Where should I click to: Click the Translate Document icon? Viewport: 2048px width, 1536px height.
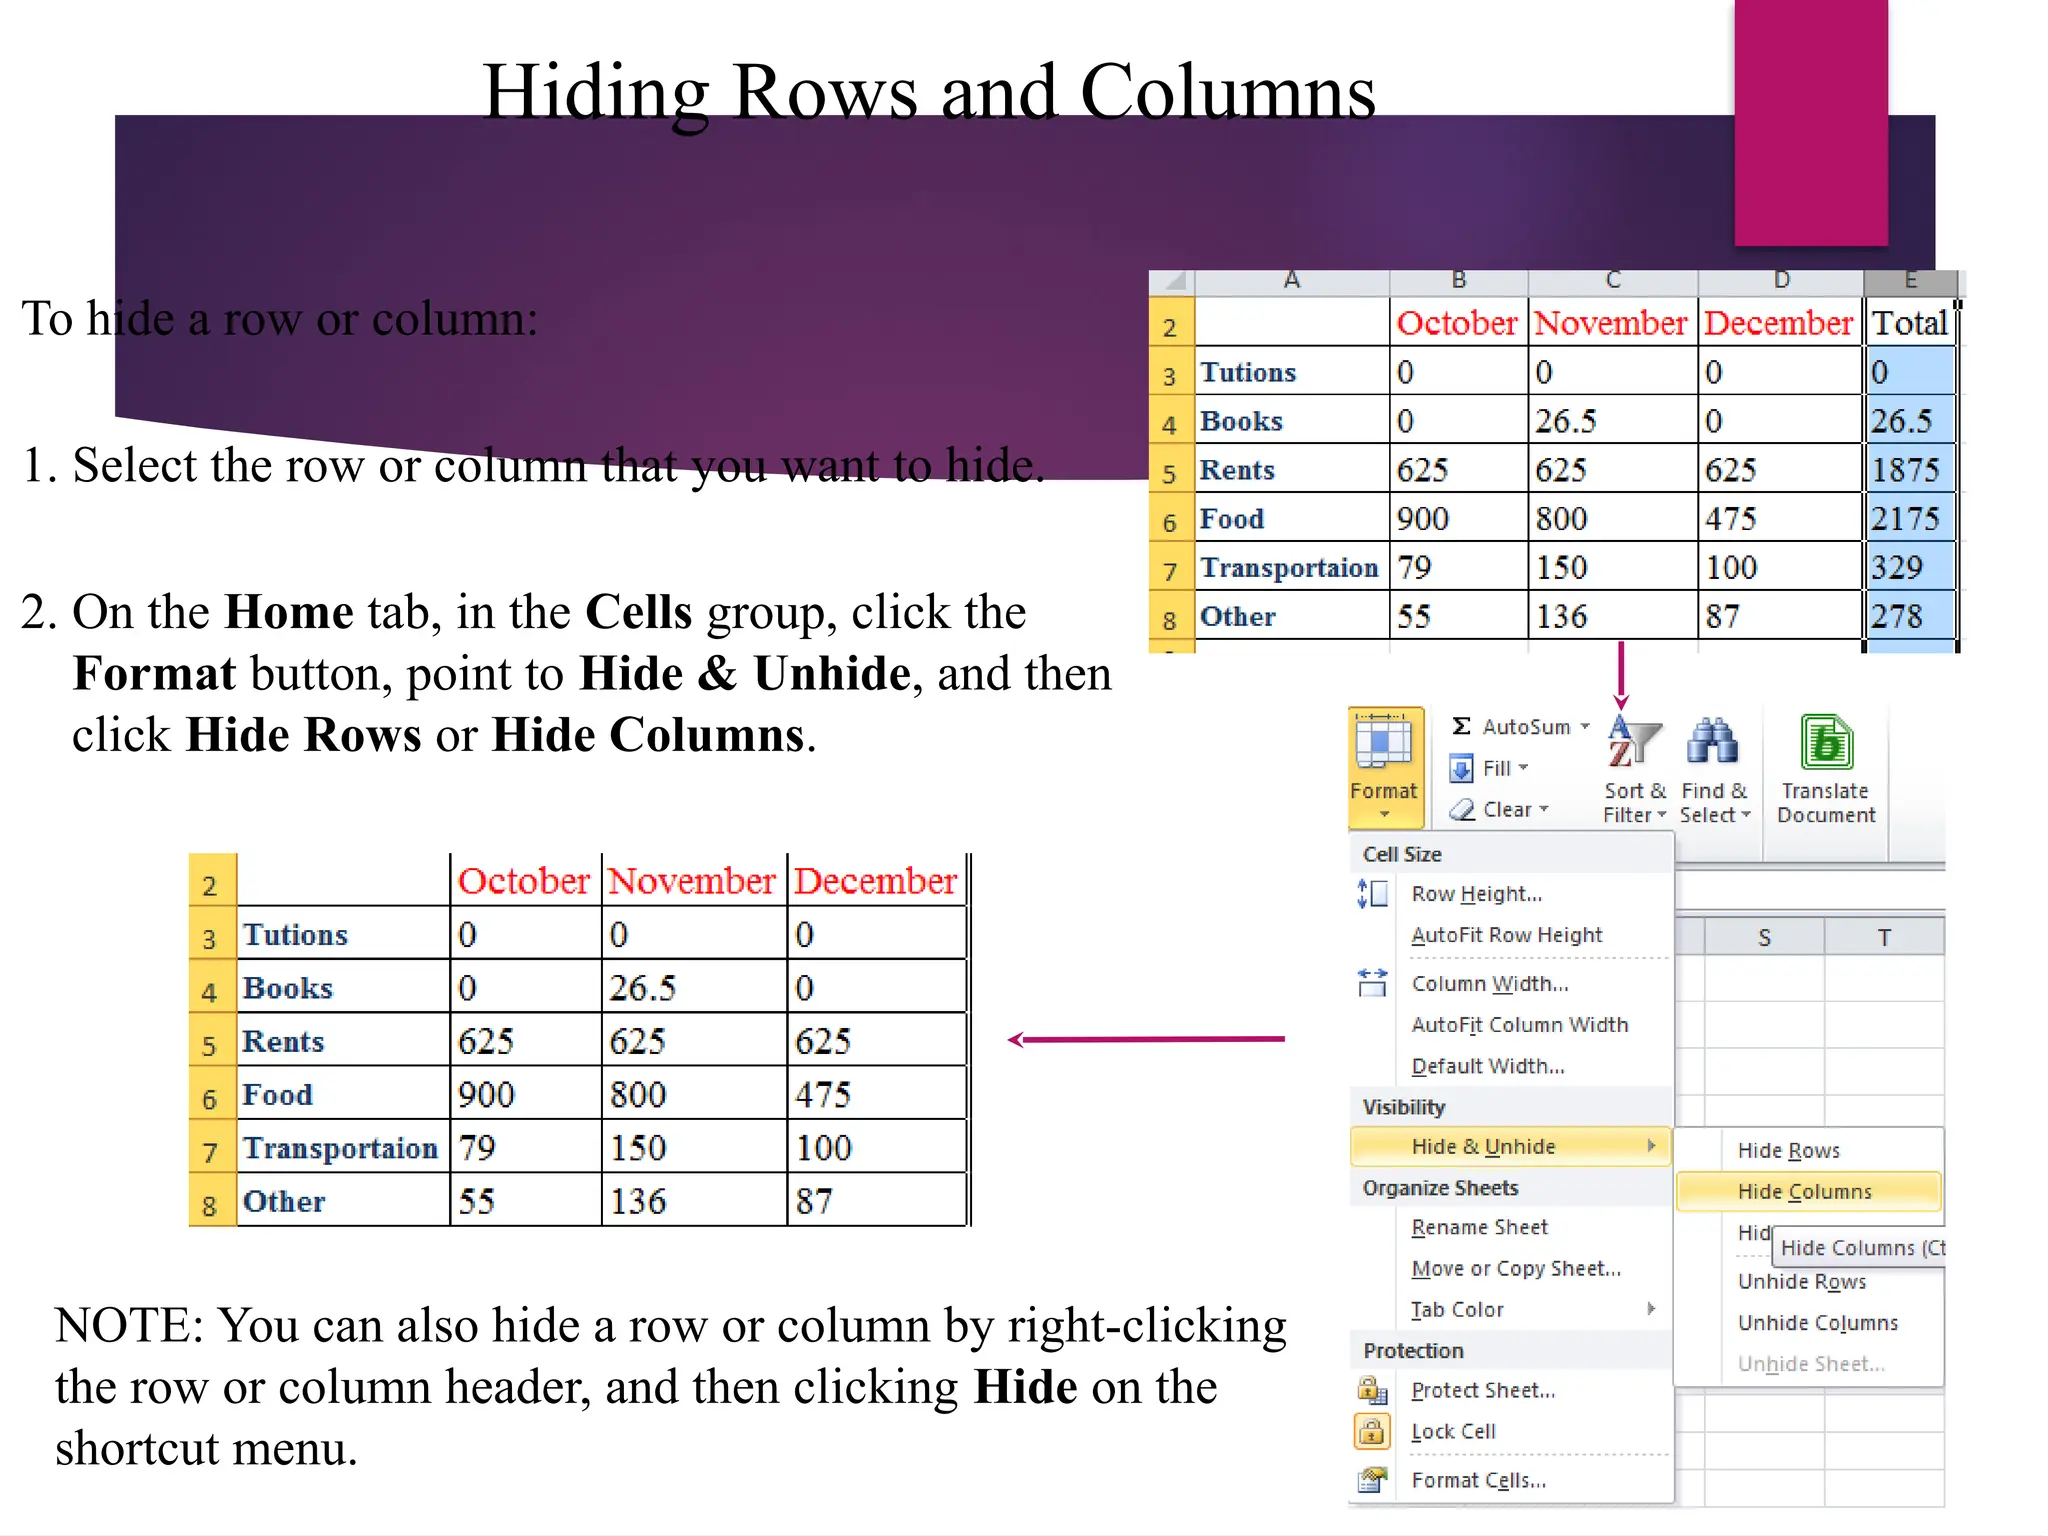pos(1826,744)
